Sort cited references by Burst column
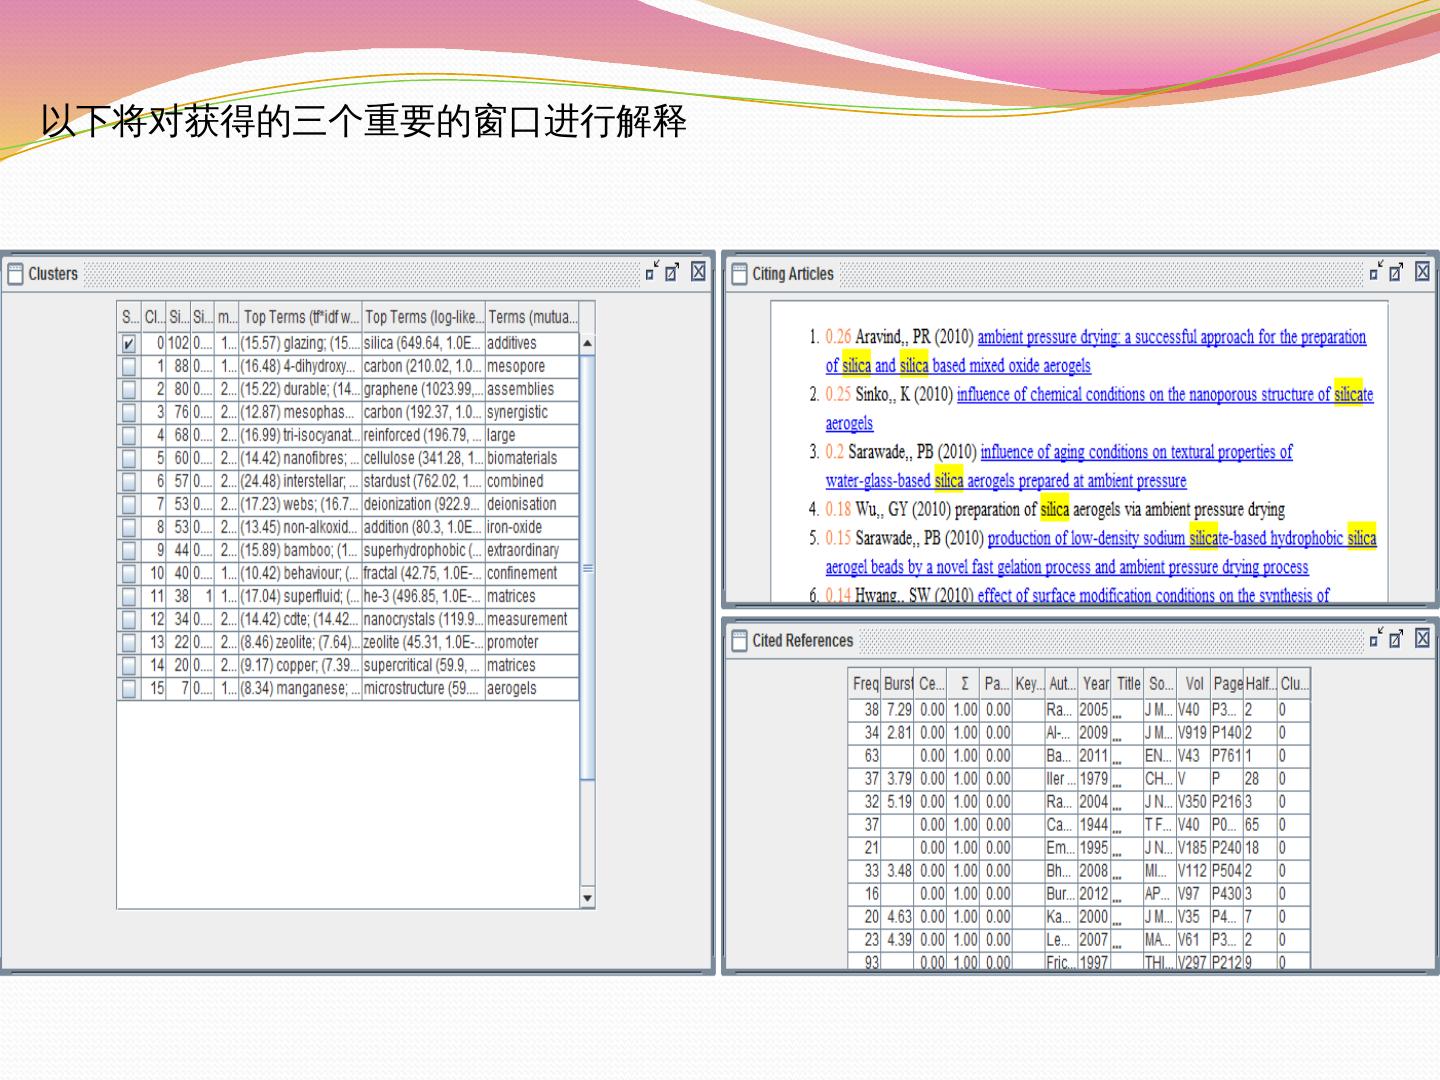The height and width of the screenshot is (1080, 1440). tap(898, 684)
